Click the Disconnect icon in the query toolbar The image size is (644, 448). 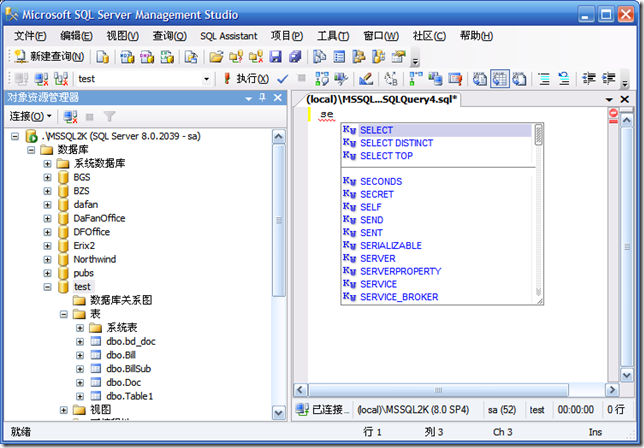pyautogui.click(x=41, y=78)
